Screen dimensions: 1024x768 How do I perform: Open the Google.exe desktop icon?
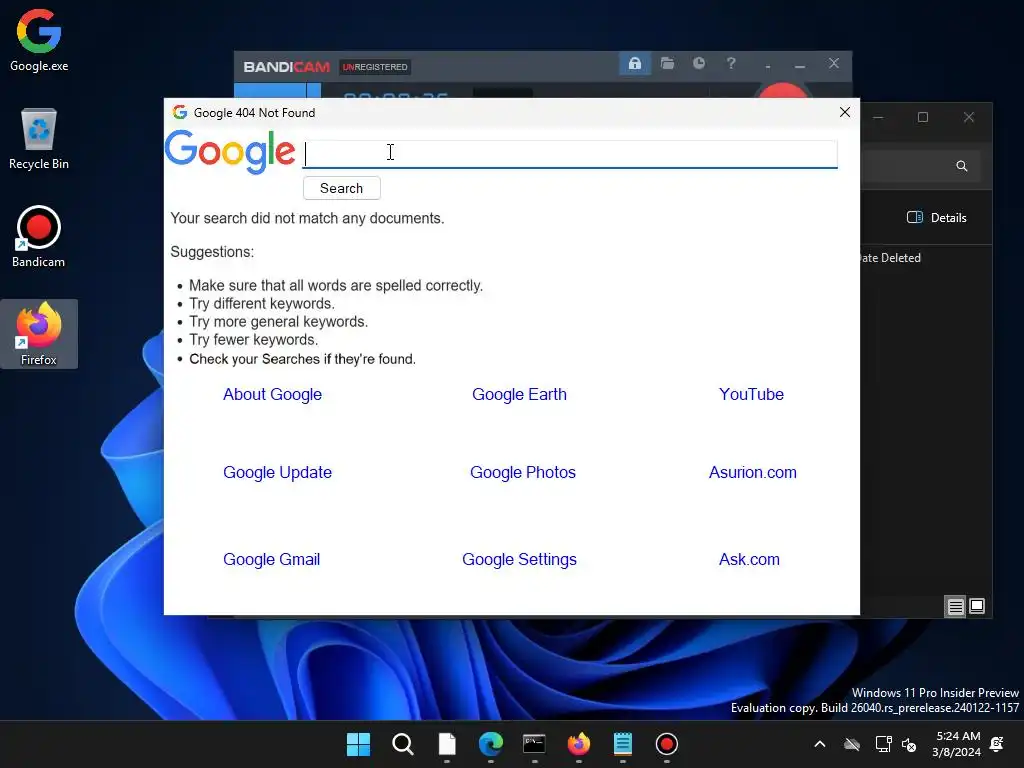point(39,40)
